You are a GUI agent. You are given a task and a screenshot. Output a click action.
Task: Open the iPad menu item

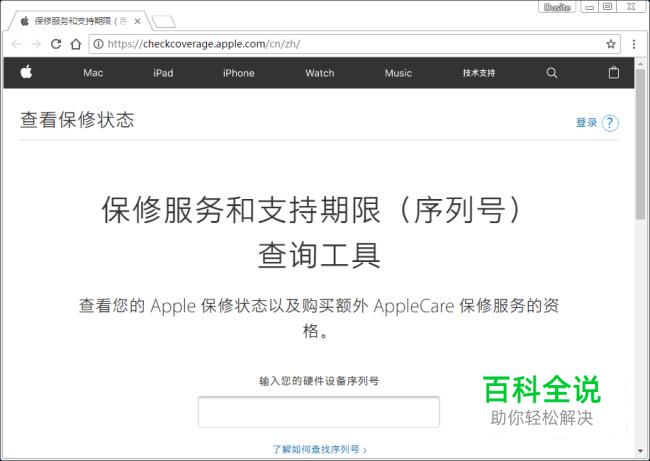(x=163, y=73)
